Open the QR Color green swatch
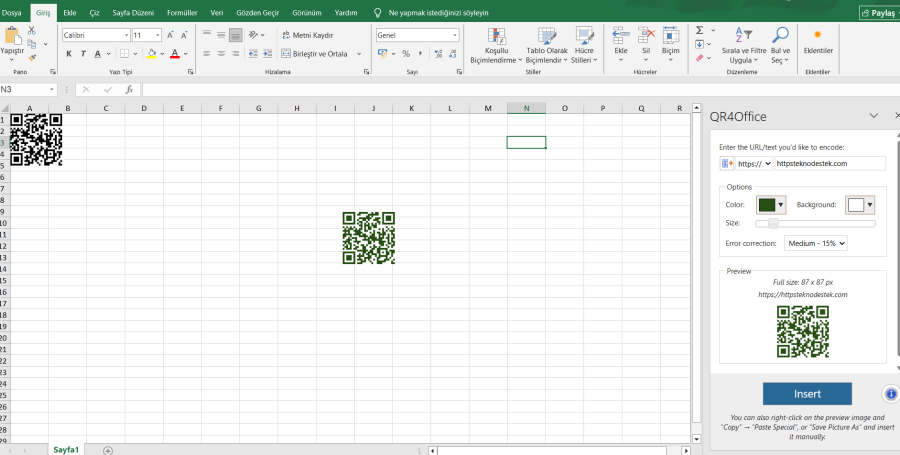 pyautogui.click(x=771, y=205)
